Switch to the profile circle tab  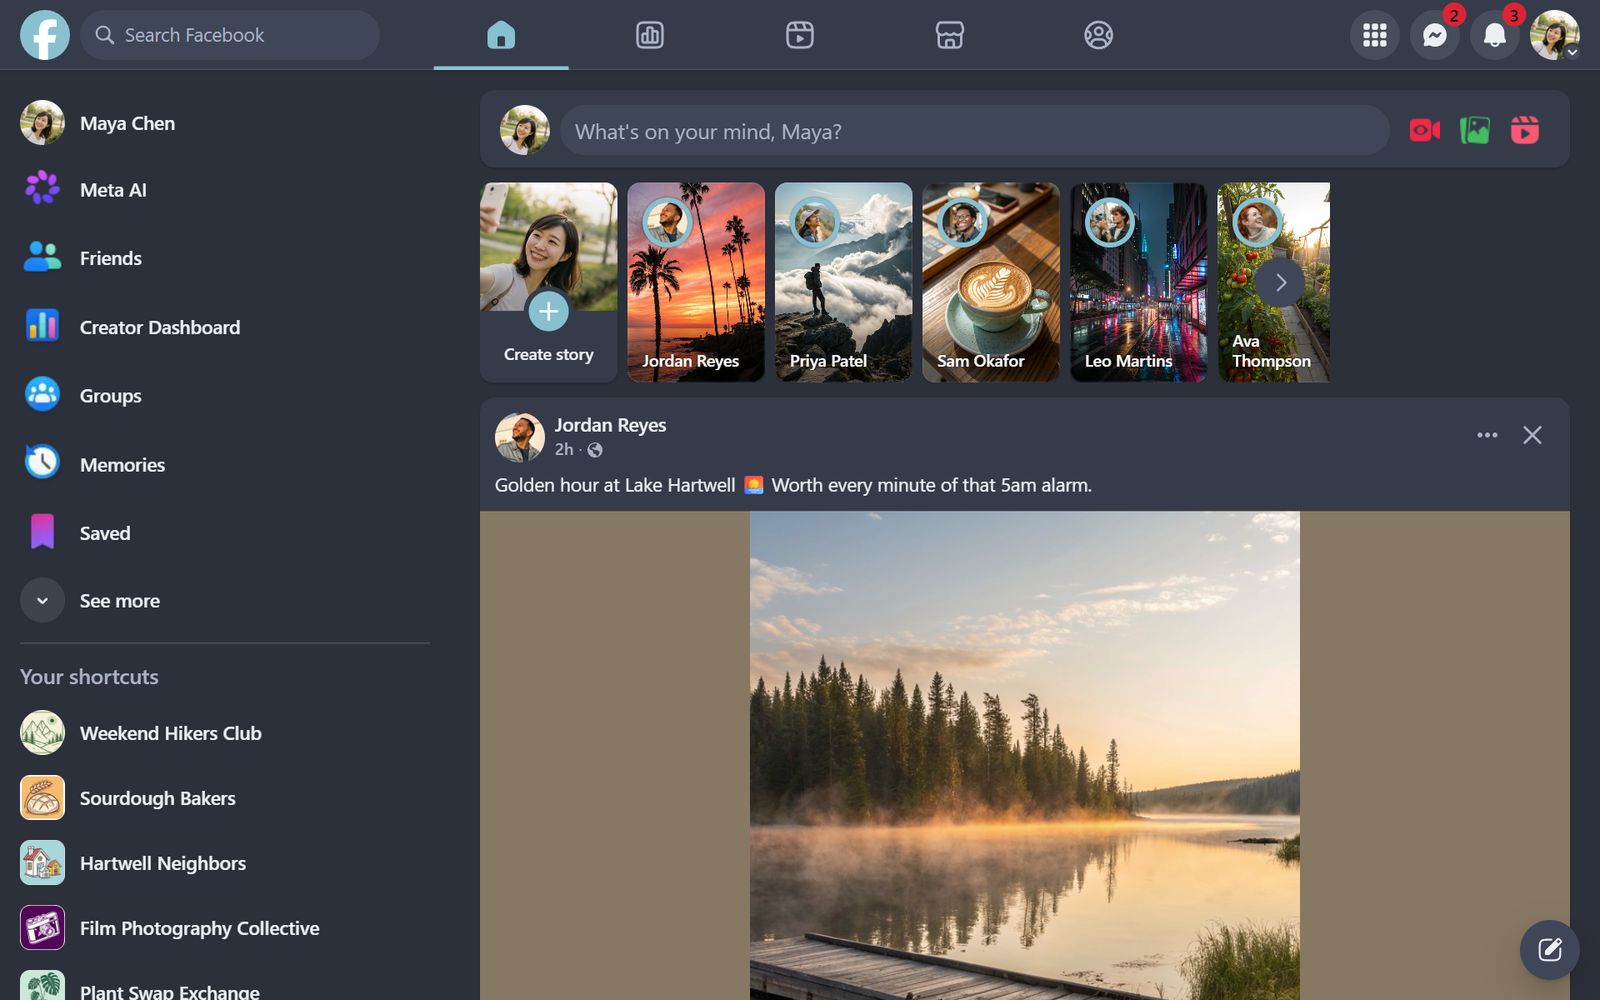1098,35
